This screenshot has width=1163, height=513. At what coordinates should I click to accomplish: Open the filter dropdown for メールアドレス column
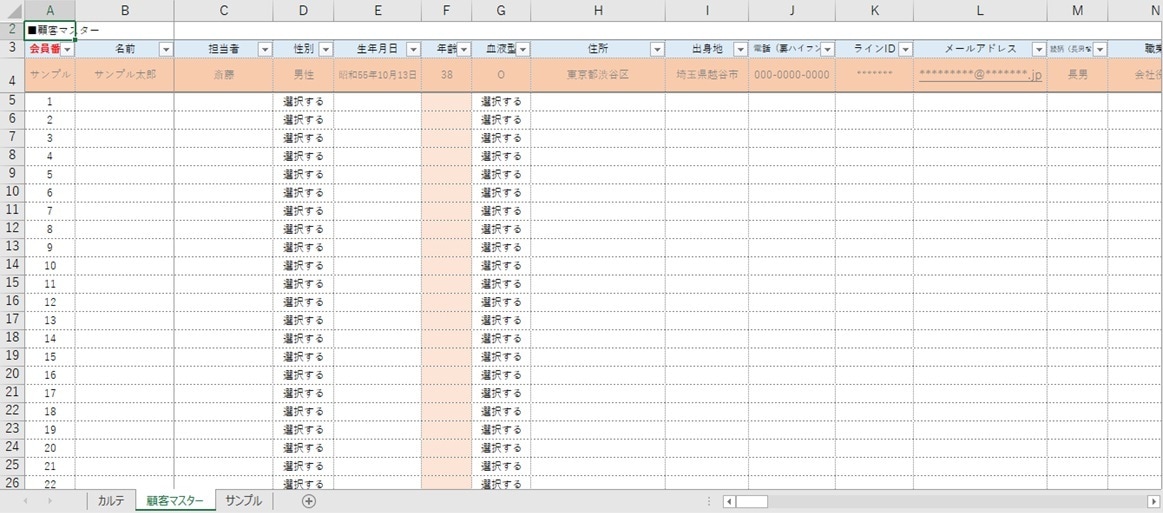pos(1039,49)
